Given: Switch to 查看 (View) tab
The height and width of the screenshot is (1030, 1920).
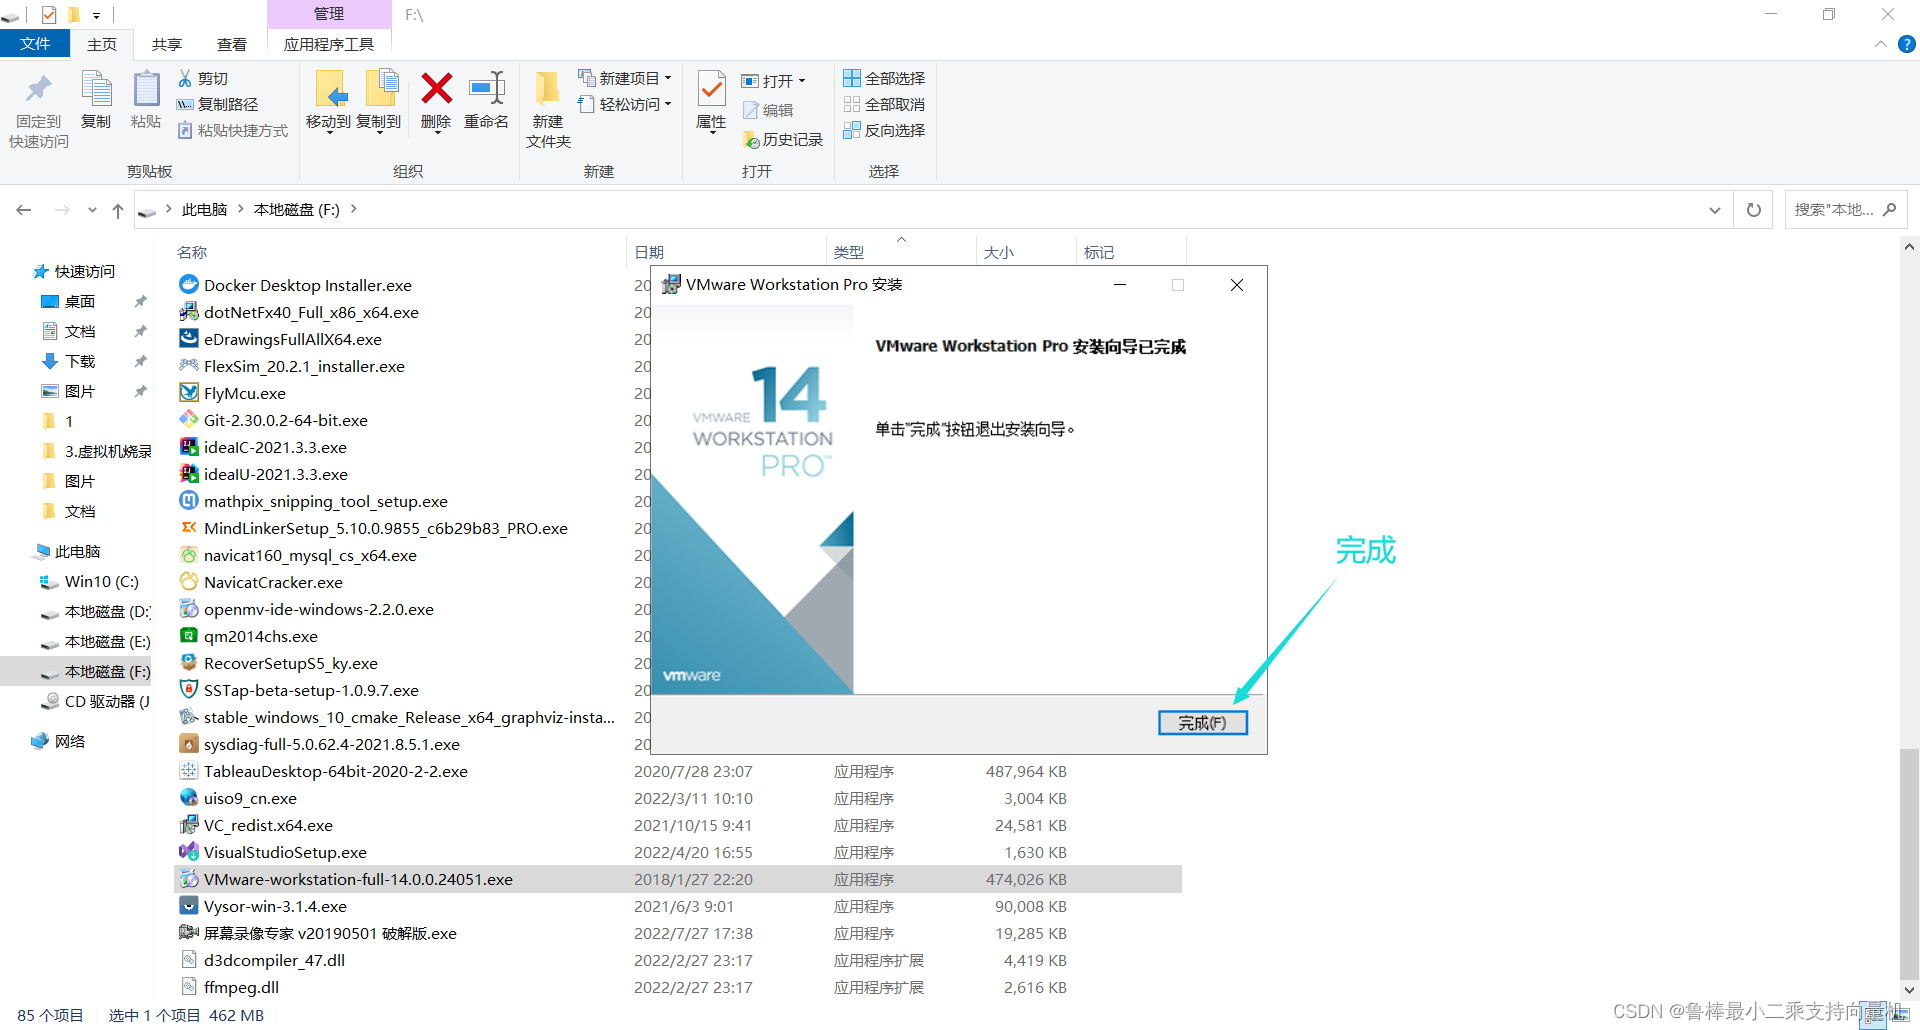Looking at the screenshot, I should point(232,44).
